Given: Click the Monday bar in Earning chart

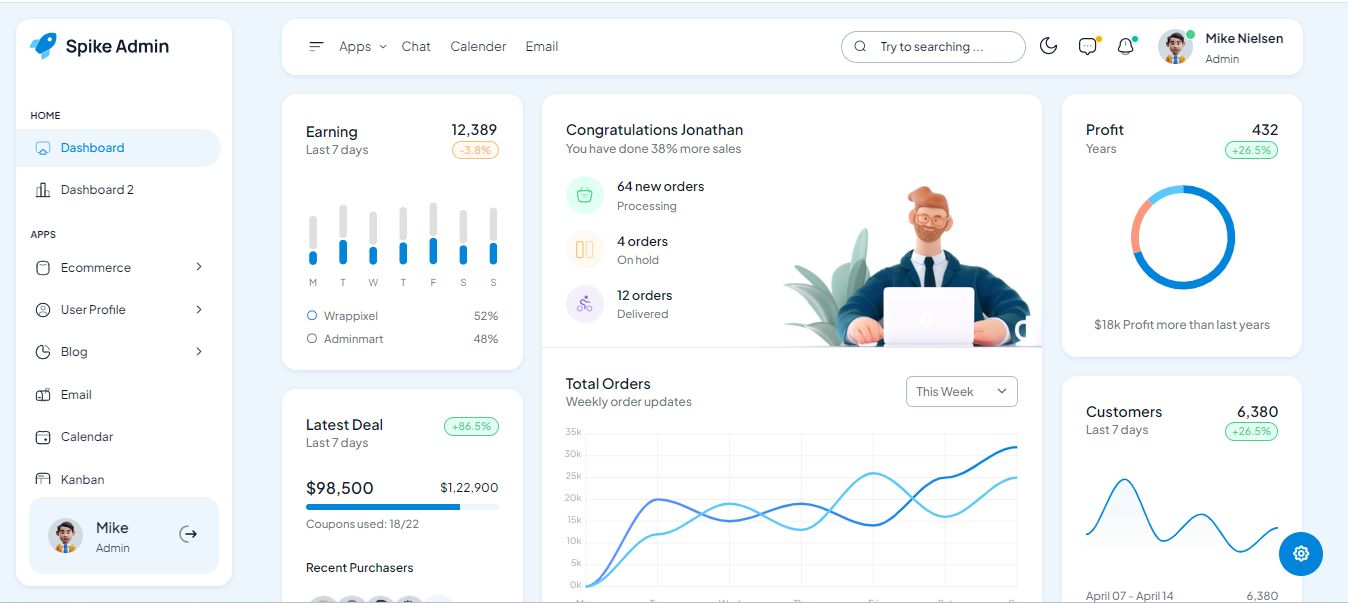Looking at the screenshot, I should point(313,240).
